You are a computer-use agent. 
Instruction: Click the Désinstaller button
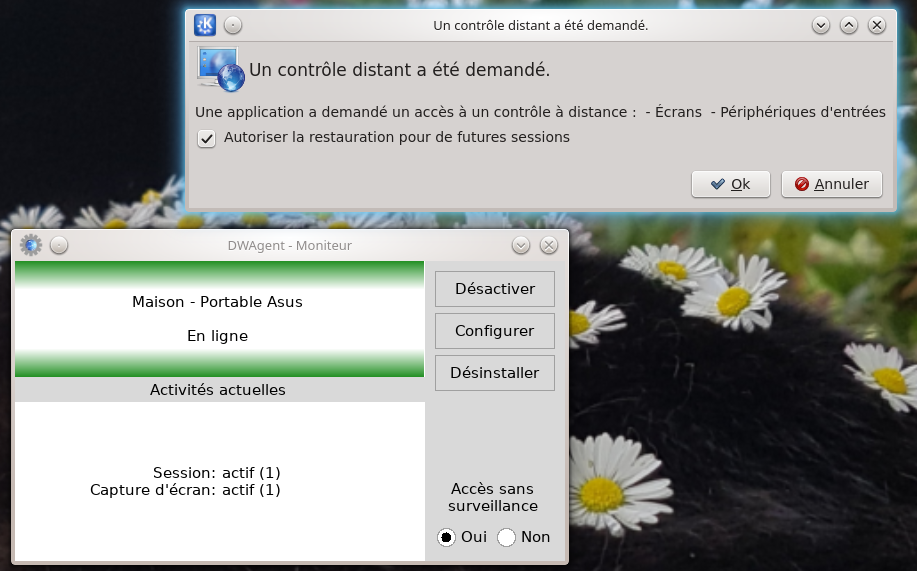coord(495,373)
